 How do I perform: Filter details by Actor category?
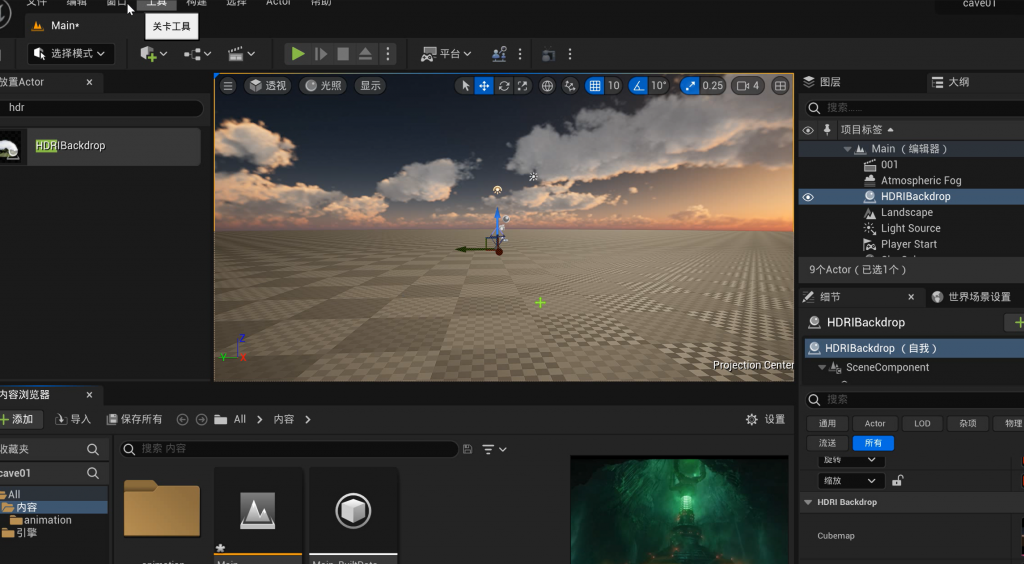click(x=874, y=424)
